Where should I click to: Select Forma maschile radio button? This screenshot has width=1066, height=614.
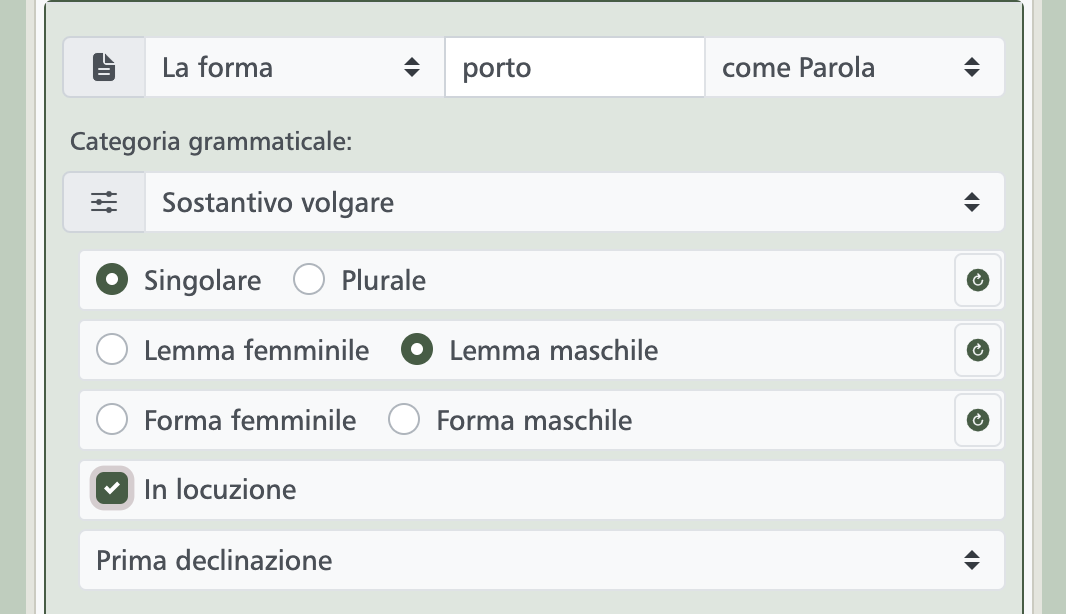point(404,420)
